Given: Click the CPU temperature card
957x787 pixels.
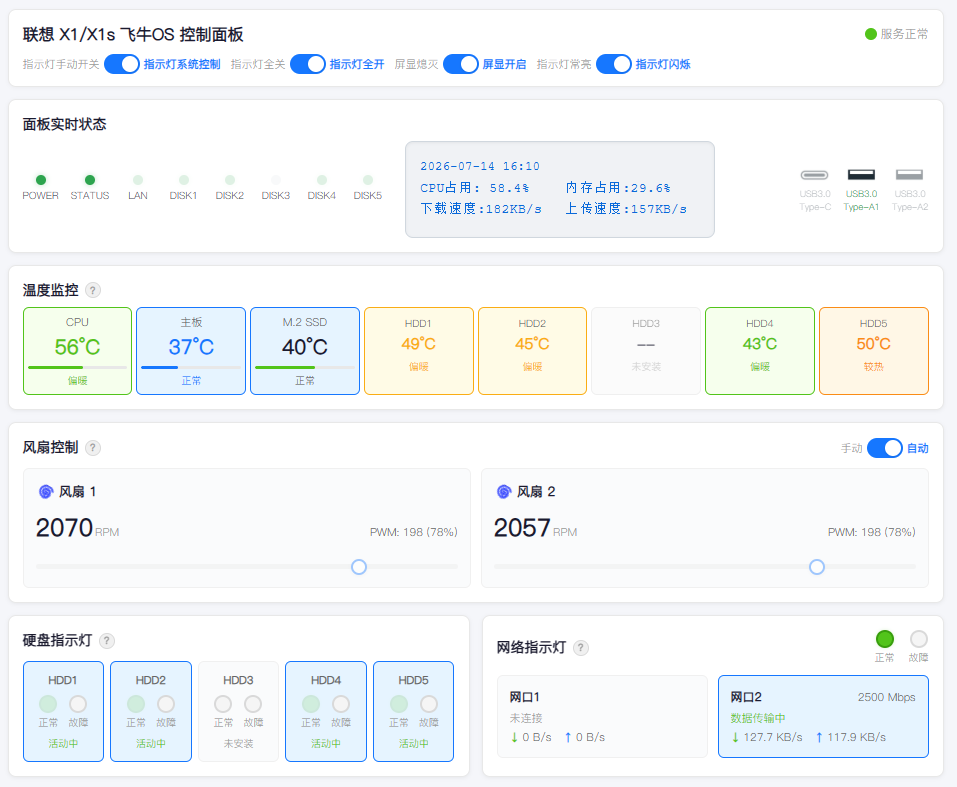Looking at the screenshot, I should coord(78,351).
